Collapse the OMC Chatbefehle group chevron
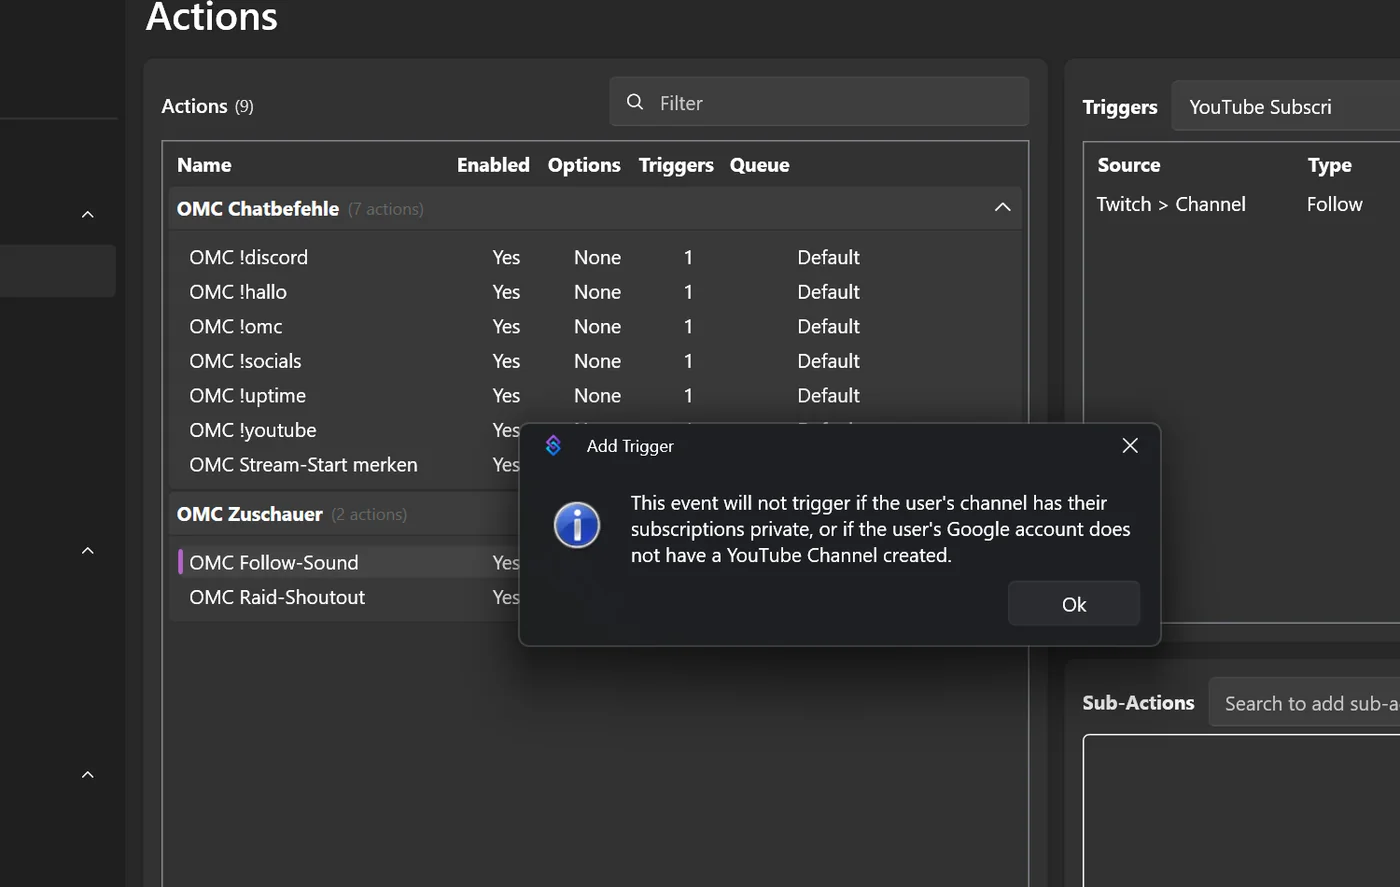This screenshot has width=1400, height=887. 1002,208
